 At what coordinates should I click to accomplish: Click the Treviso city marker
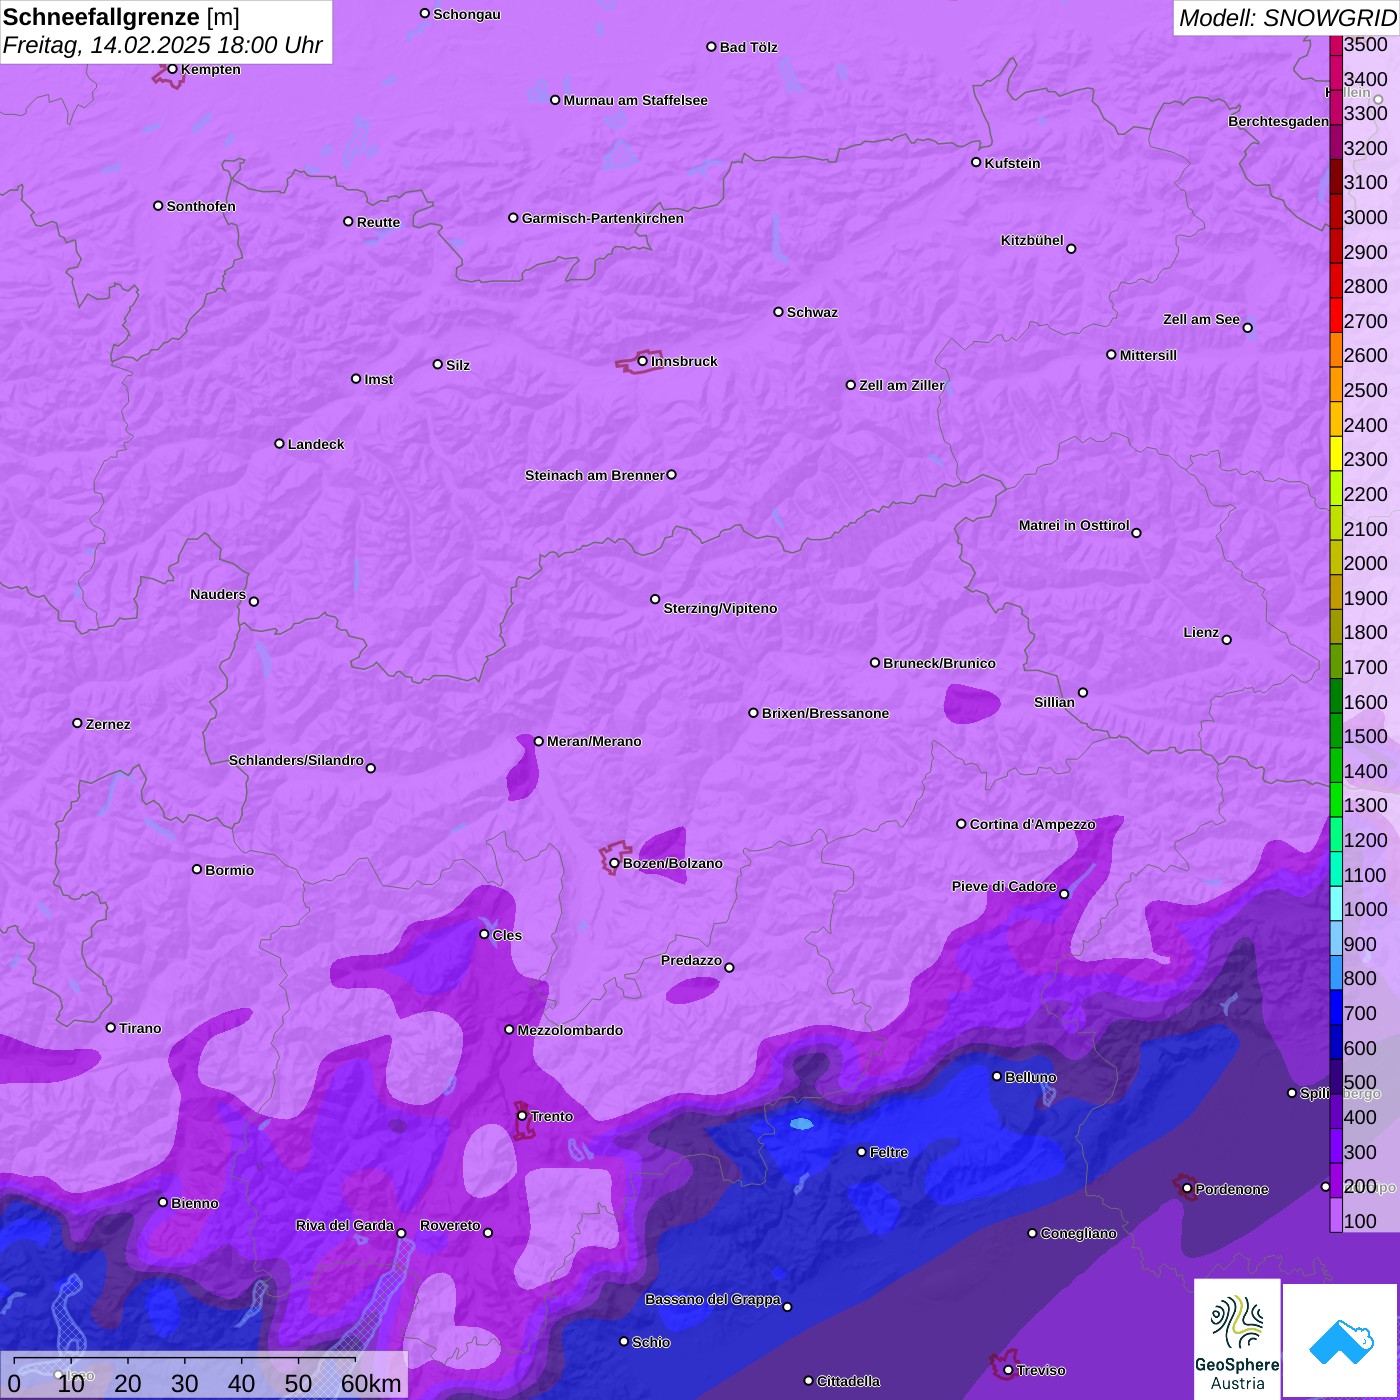tap(1008, 1370)
